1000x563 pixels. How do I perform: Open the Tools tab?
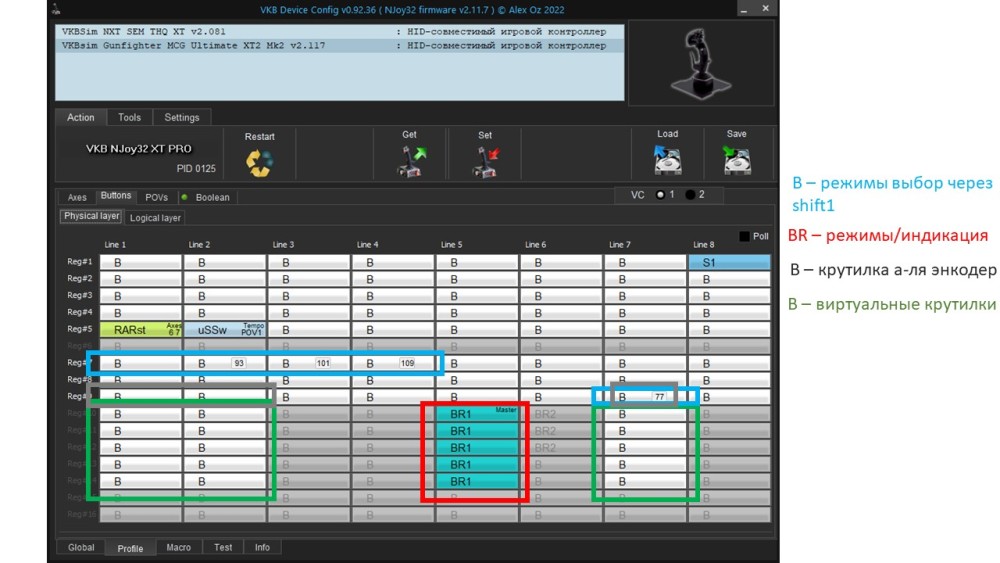[129, 117]
